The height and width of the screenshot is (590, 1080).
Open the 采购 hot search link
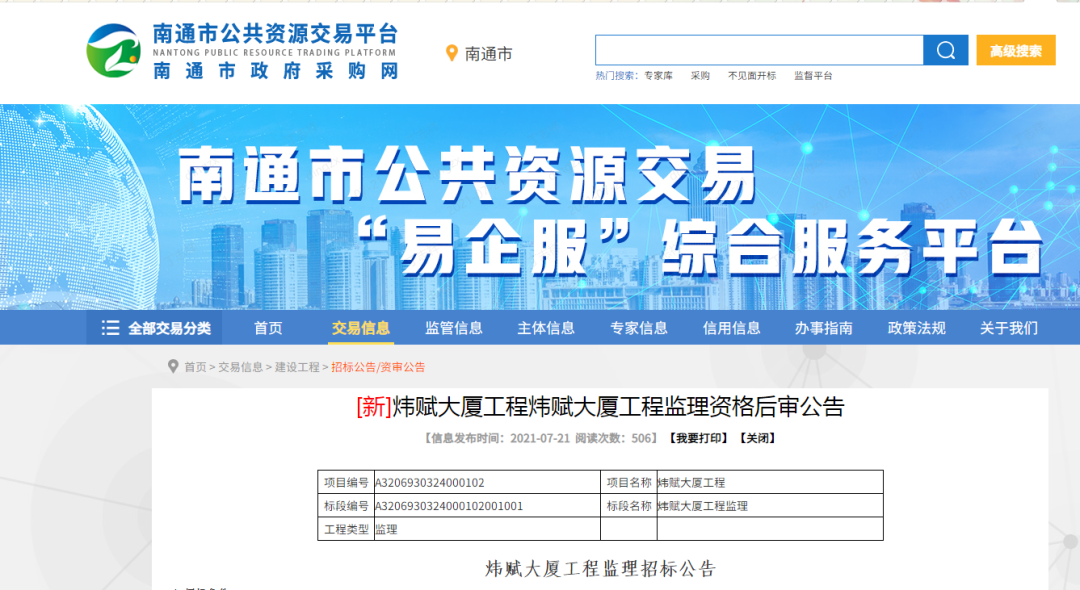pos(700,75)
